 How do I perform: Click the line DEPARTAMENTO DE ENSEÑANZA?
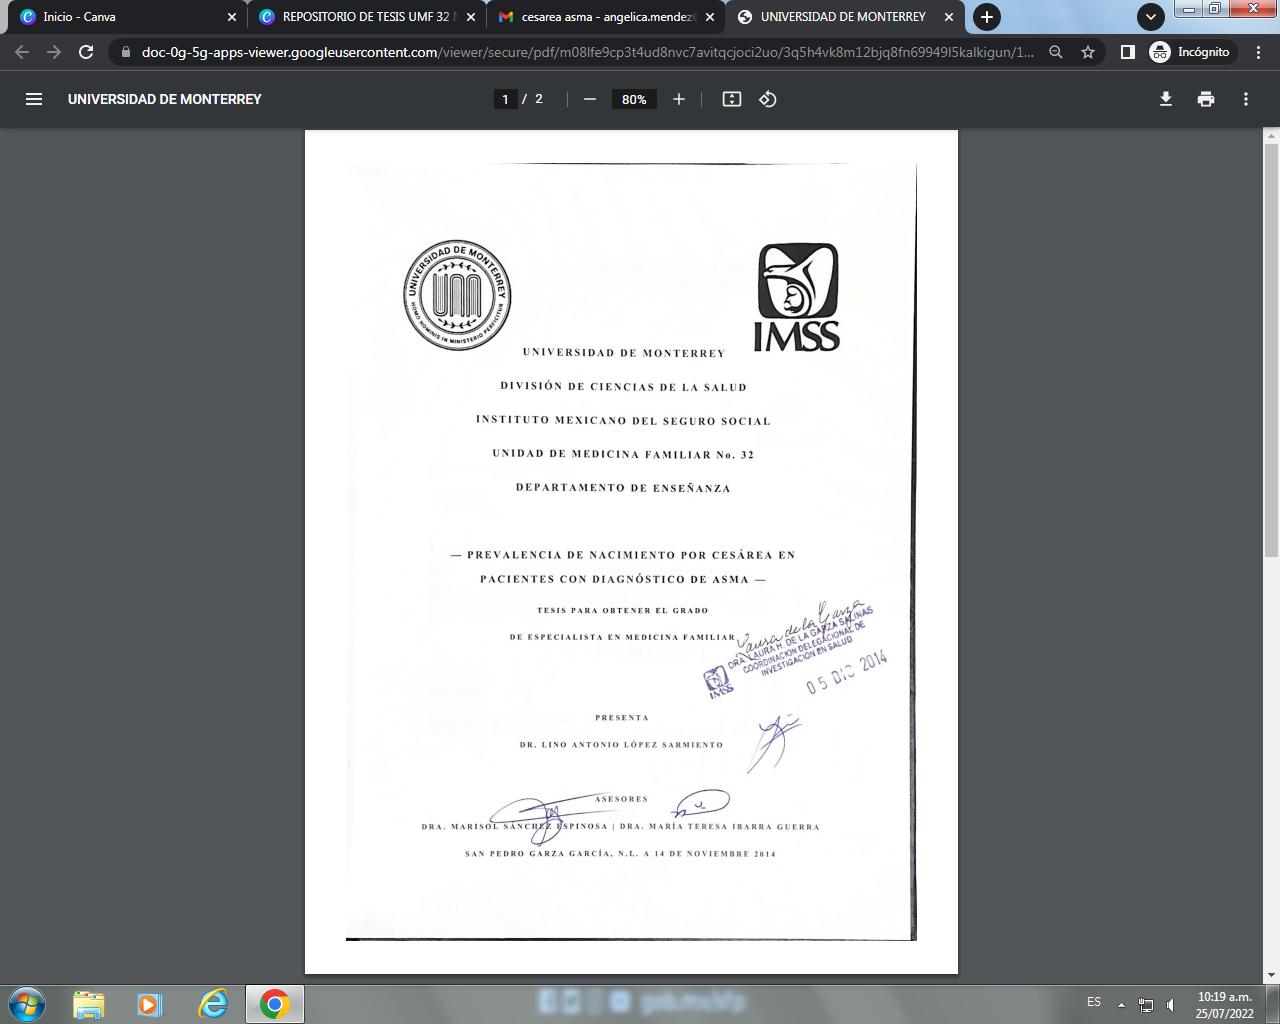coord(623,488)
